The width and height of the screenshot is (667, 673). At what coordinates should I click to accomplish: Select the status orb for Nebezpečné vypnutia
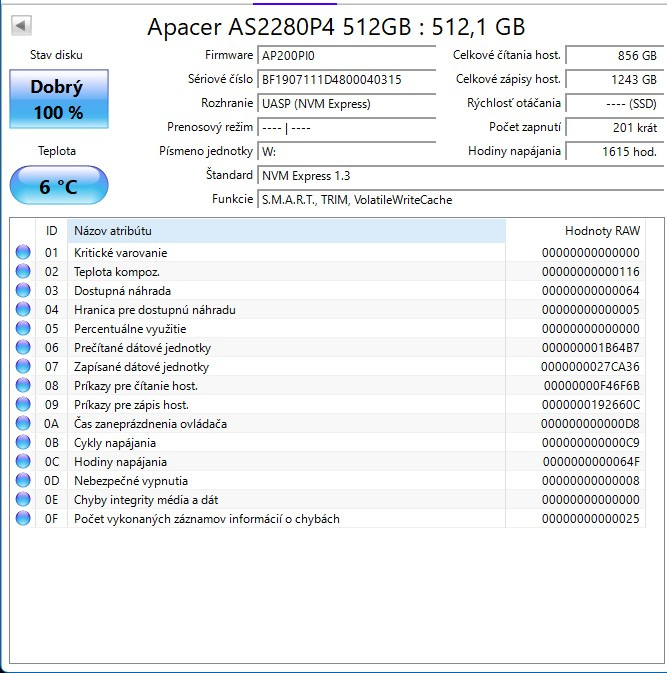coord(23,480)
